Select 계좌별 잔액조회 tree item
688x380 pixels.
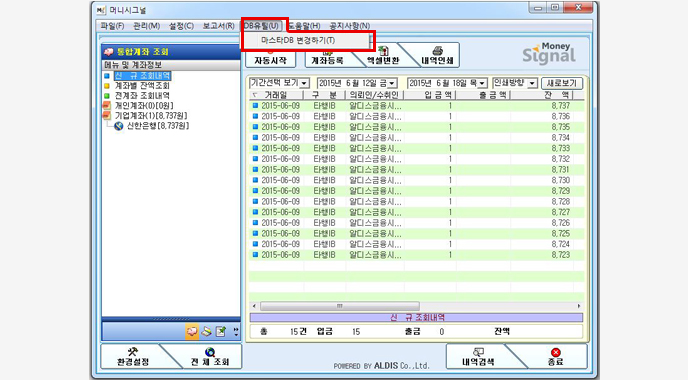coord(142,86)
